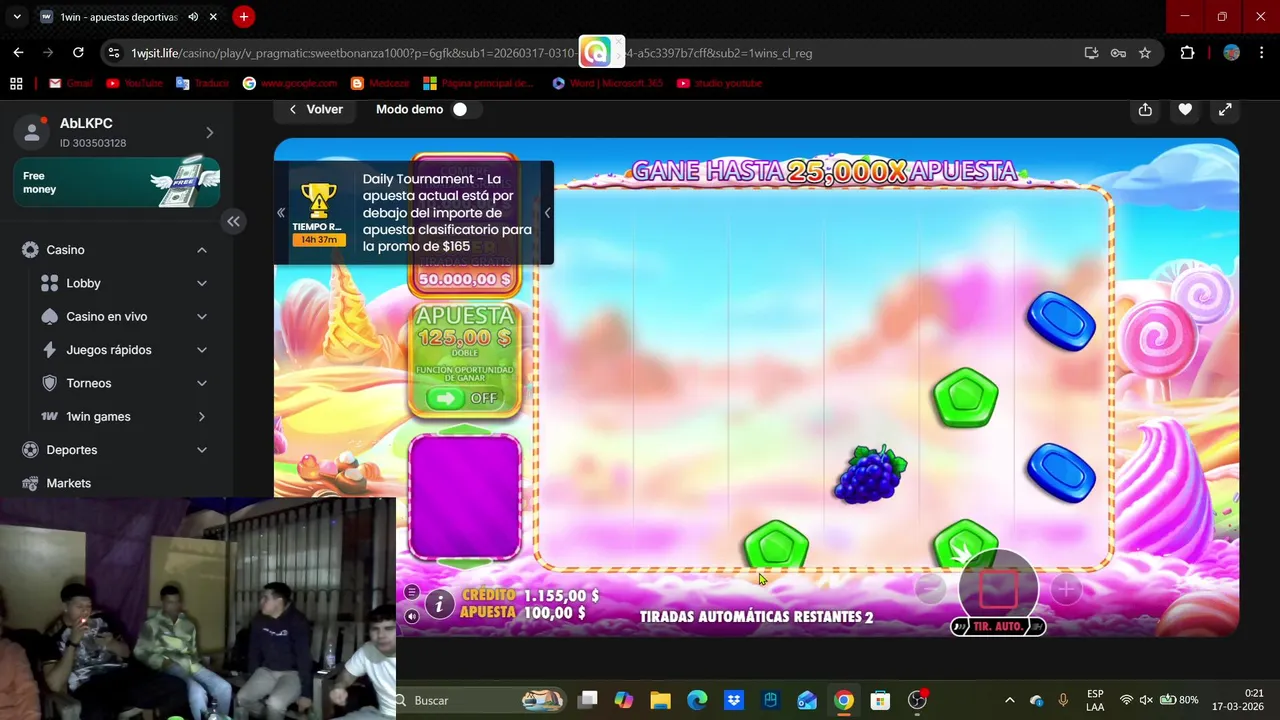Viewport: 1280px width, 720px height.
Task: Collapse the Daily Tournament notice
Action: (x=547, y=213)
